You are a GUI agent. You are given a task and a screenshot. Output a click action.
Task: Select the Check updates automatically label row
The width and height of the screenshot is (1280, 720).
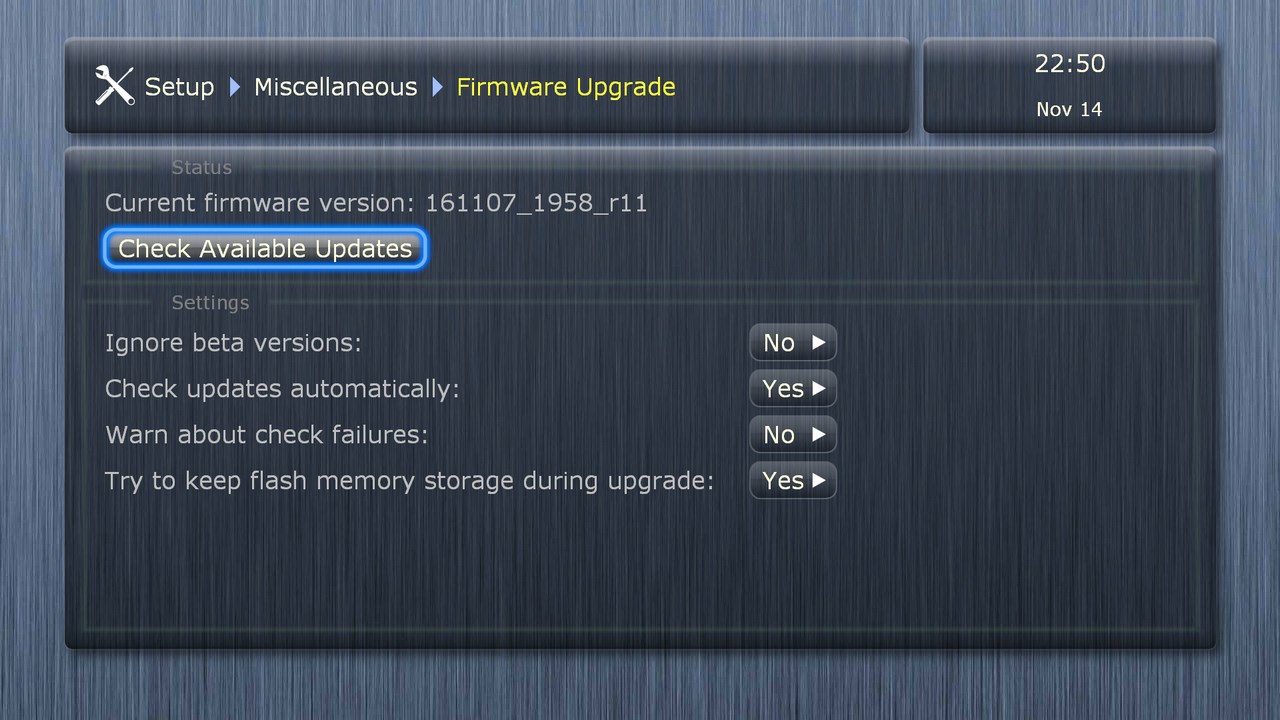pyautogui.click(x=282, y=388)
